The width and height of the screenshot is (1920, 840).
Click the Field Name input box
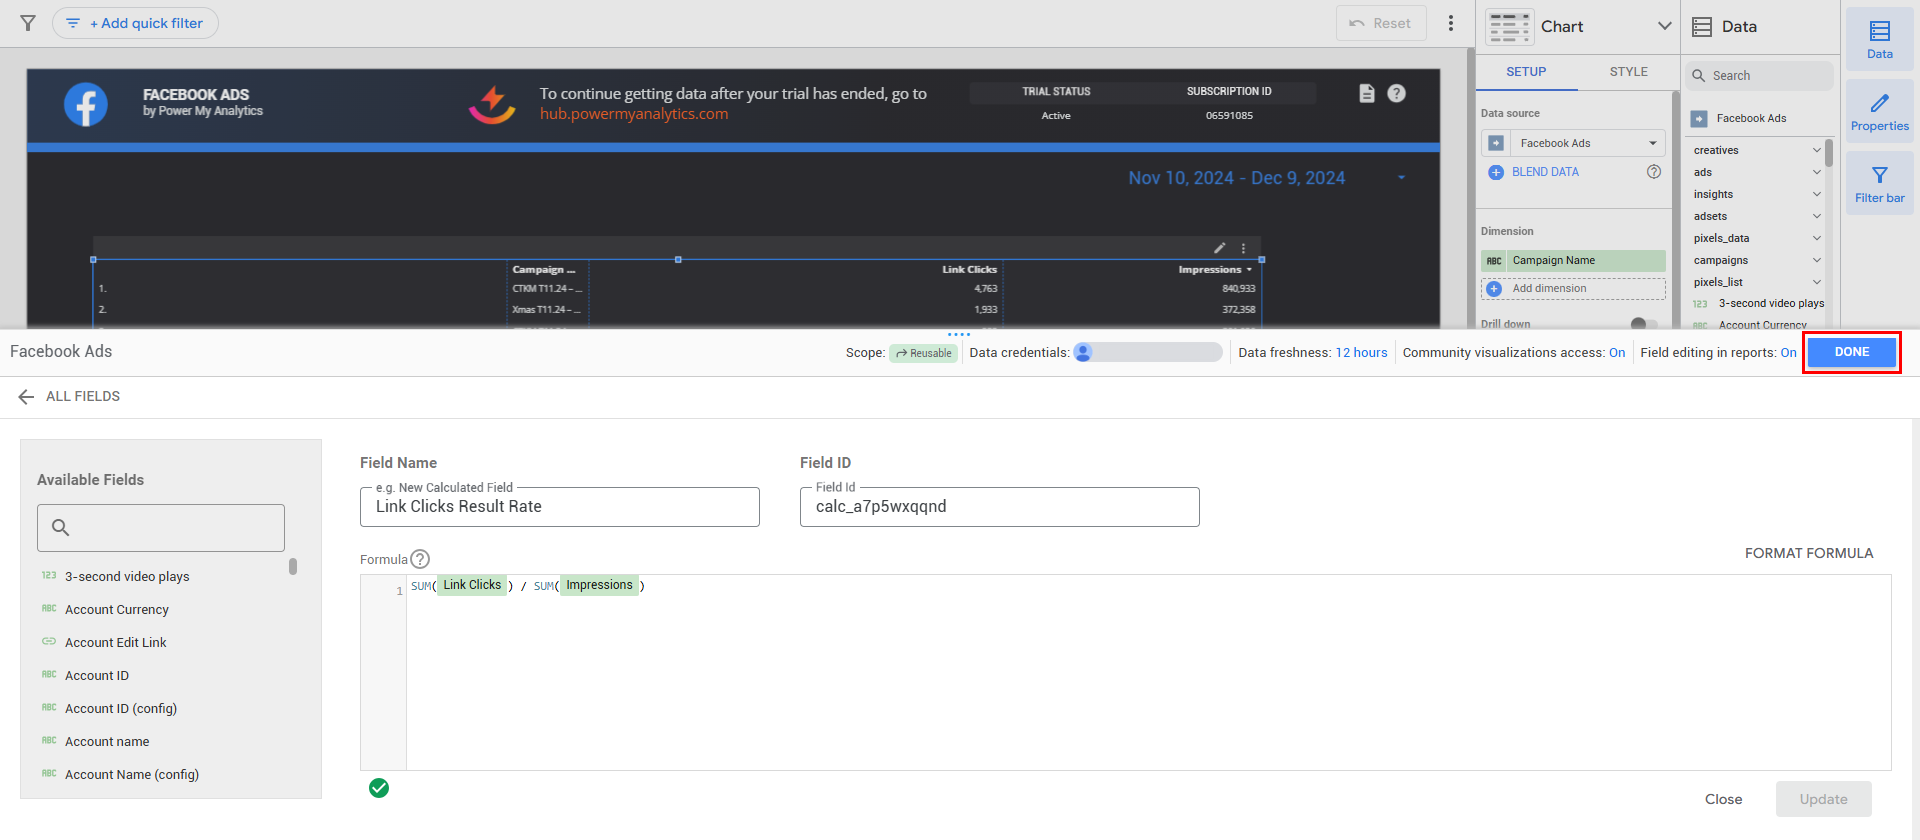[x=559, y=507]
